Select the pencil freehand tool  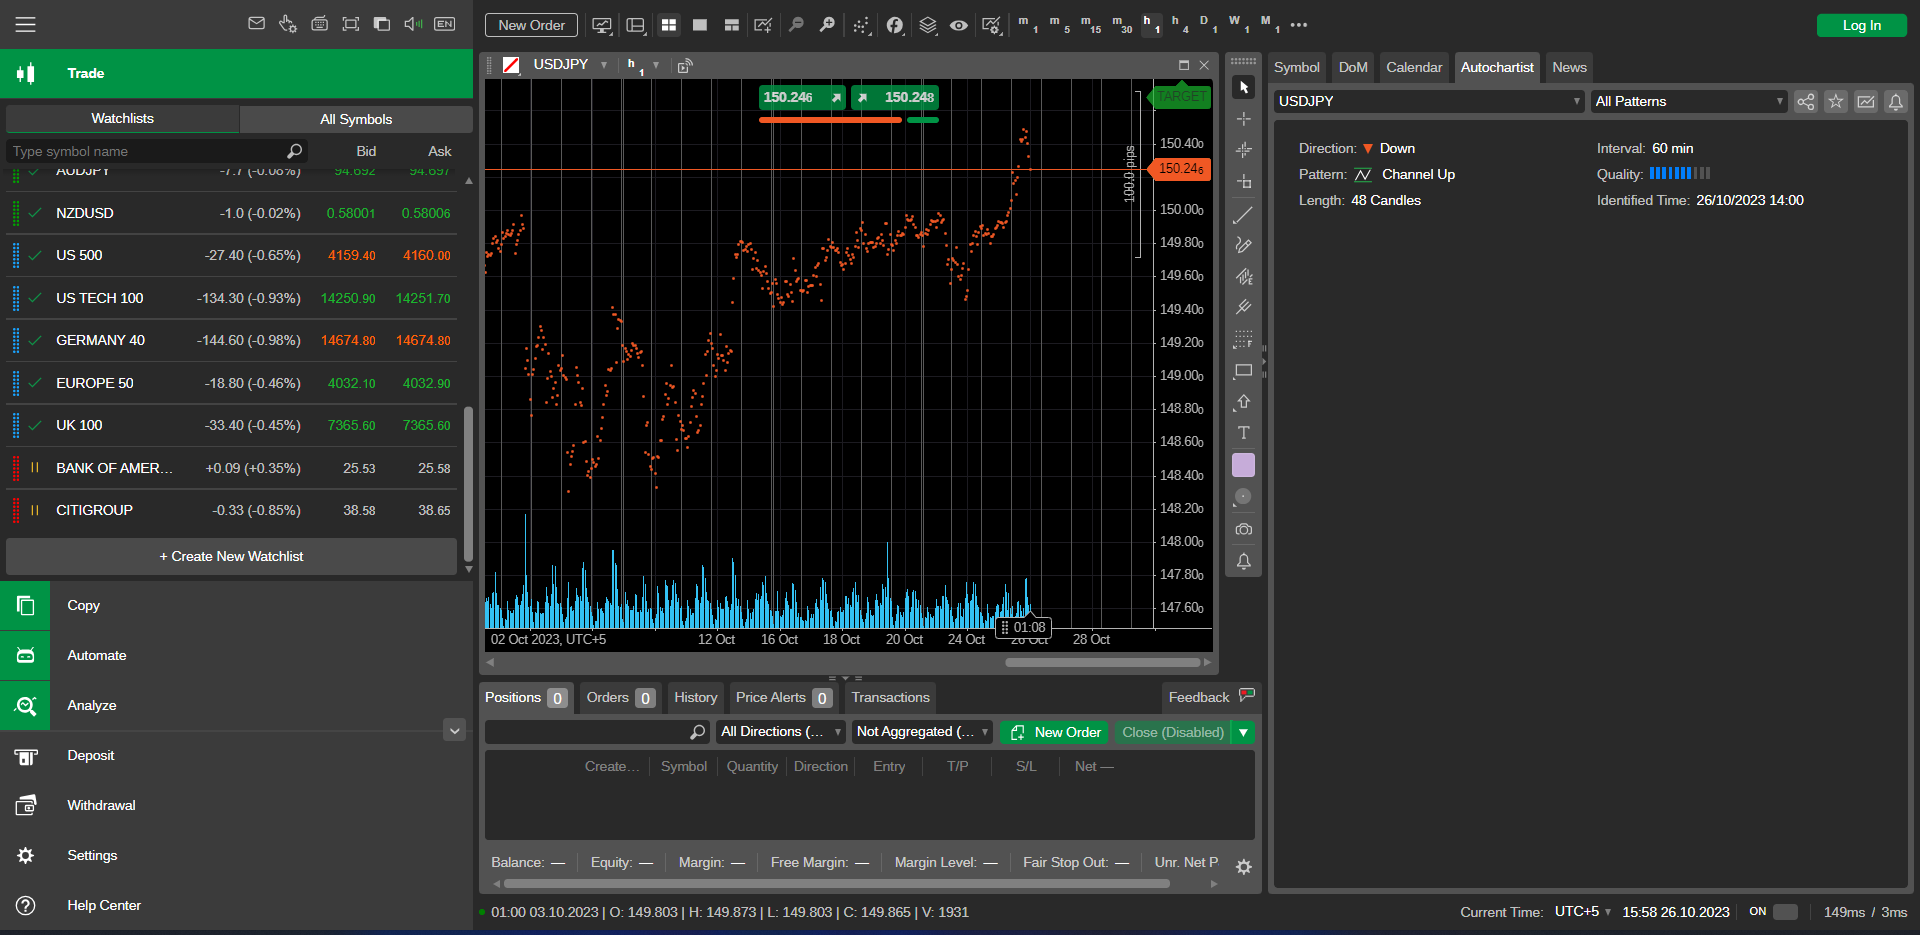[x=1243, y=245]
